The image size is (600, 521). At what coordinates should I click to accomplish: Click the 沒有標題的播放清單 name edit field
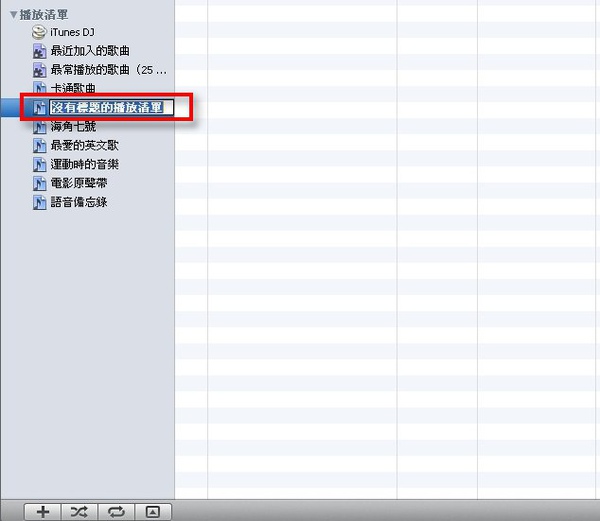click(x=112, y=107)
